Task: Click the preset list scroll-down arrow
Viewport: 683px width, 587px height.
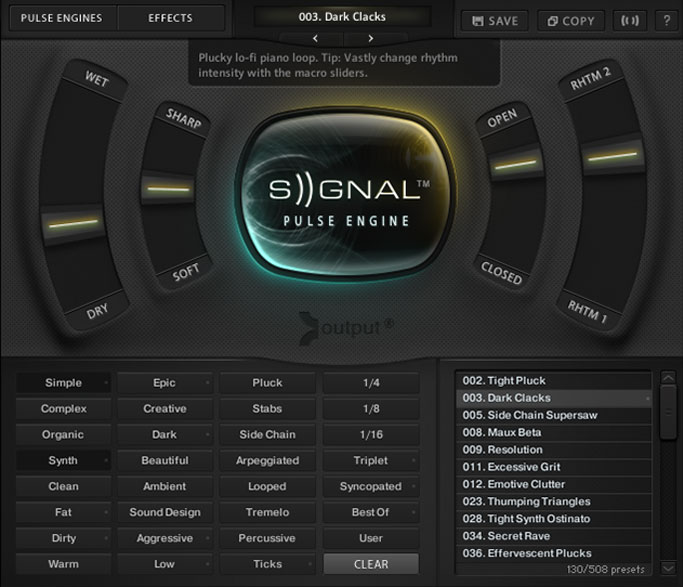Action: 668,567
